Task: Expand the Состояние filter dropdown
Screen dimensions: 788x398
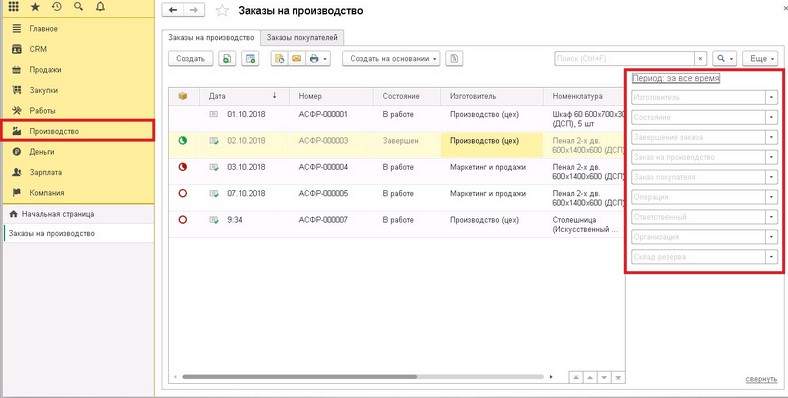Action: [x=771, y=118]
